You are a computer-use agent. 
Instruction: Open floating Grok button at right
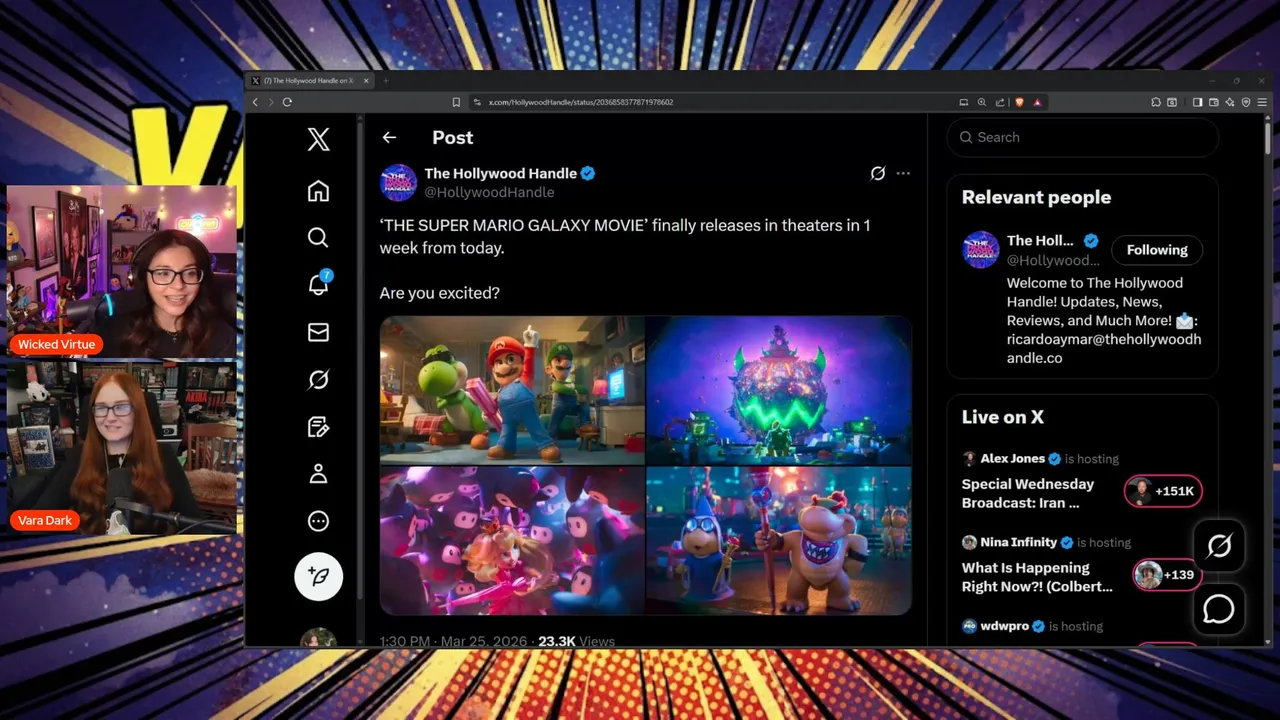(1219, 545)
